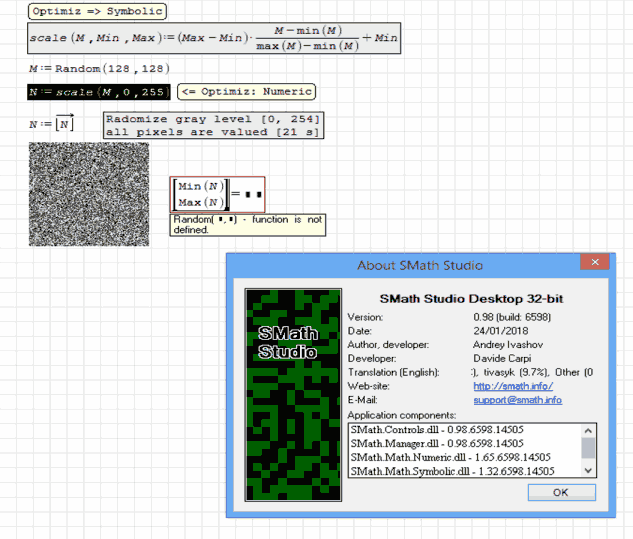Select SMath.Math.Symbolic.dll list entry
The image size is (633, 539).
(449, 470)
